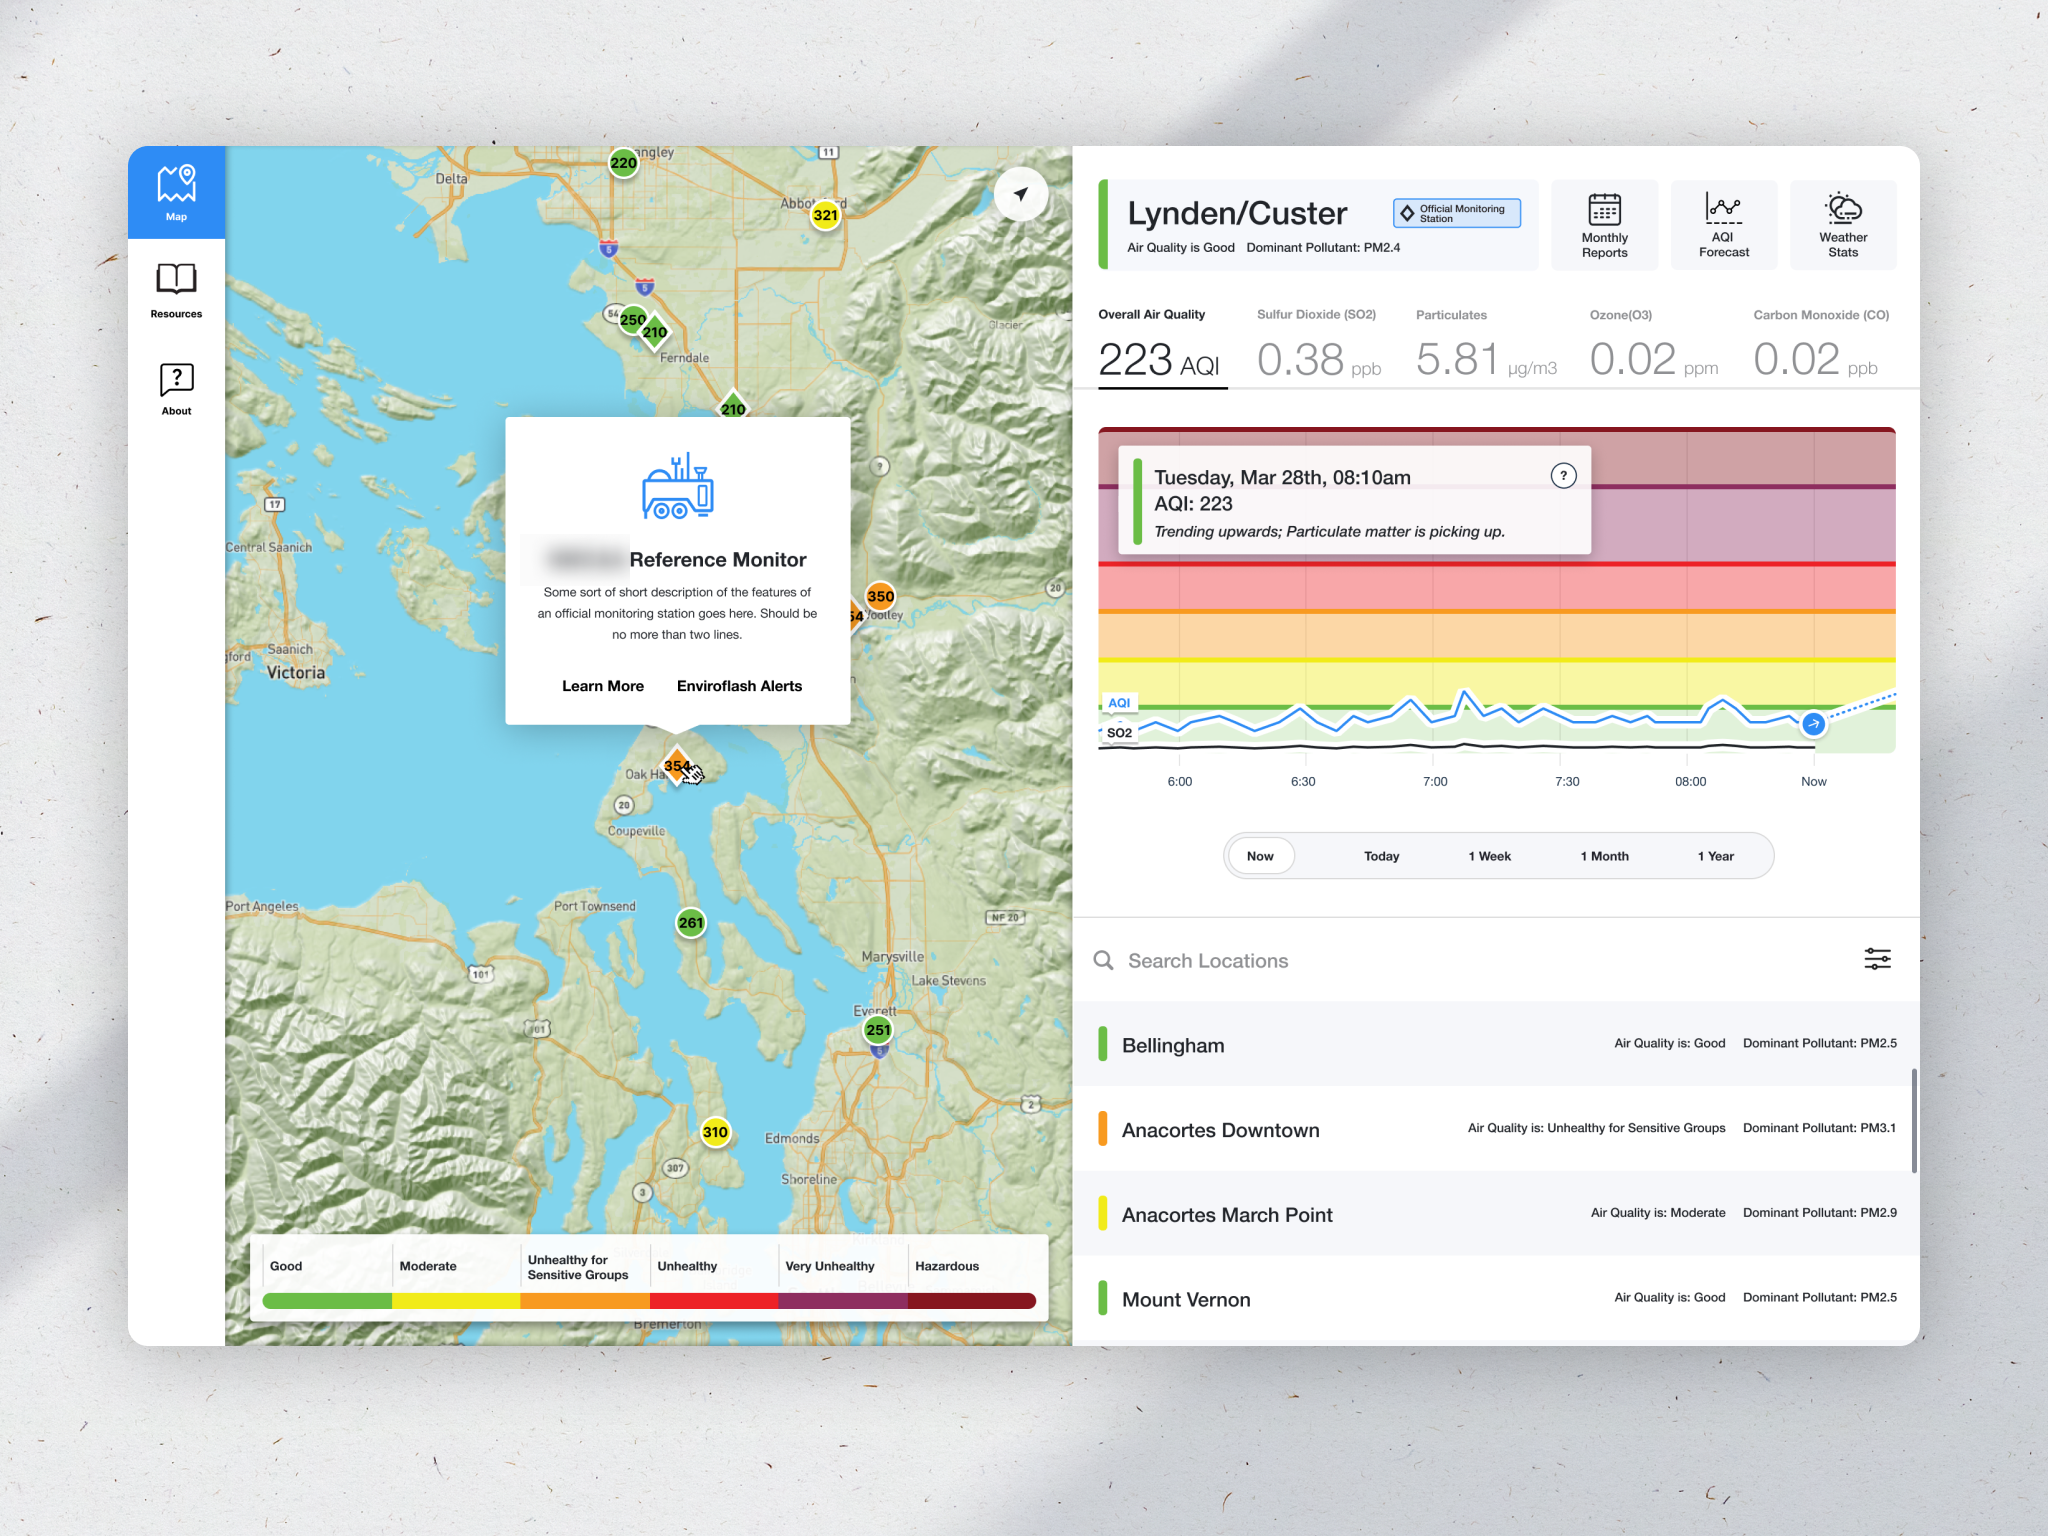Click the dark red Hazardous legend segment
2048x1536 pixels.
972,1301
